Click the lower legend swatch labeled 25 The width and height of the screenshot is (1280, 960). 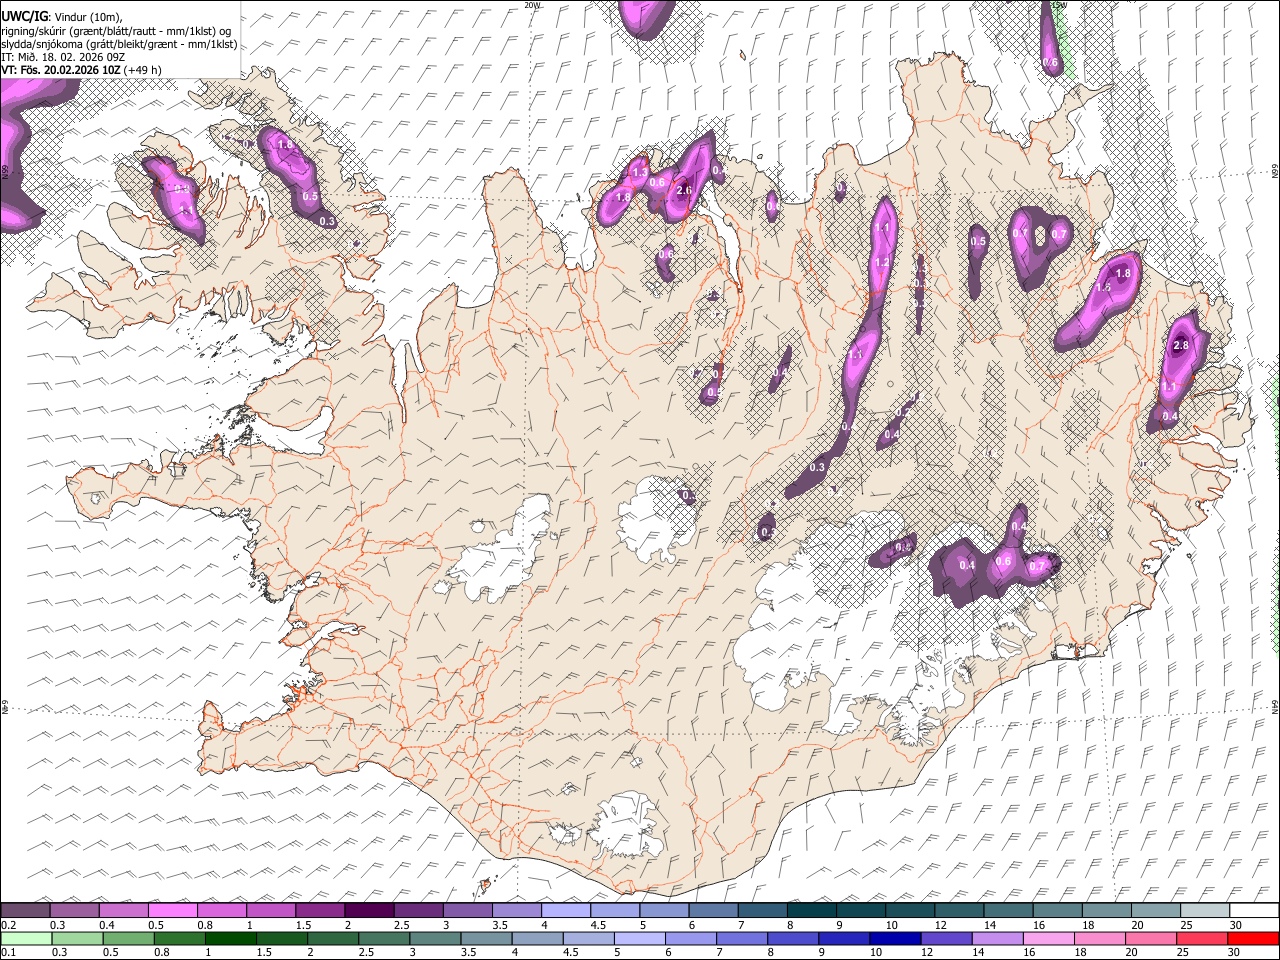tap(1202, 938)
